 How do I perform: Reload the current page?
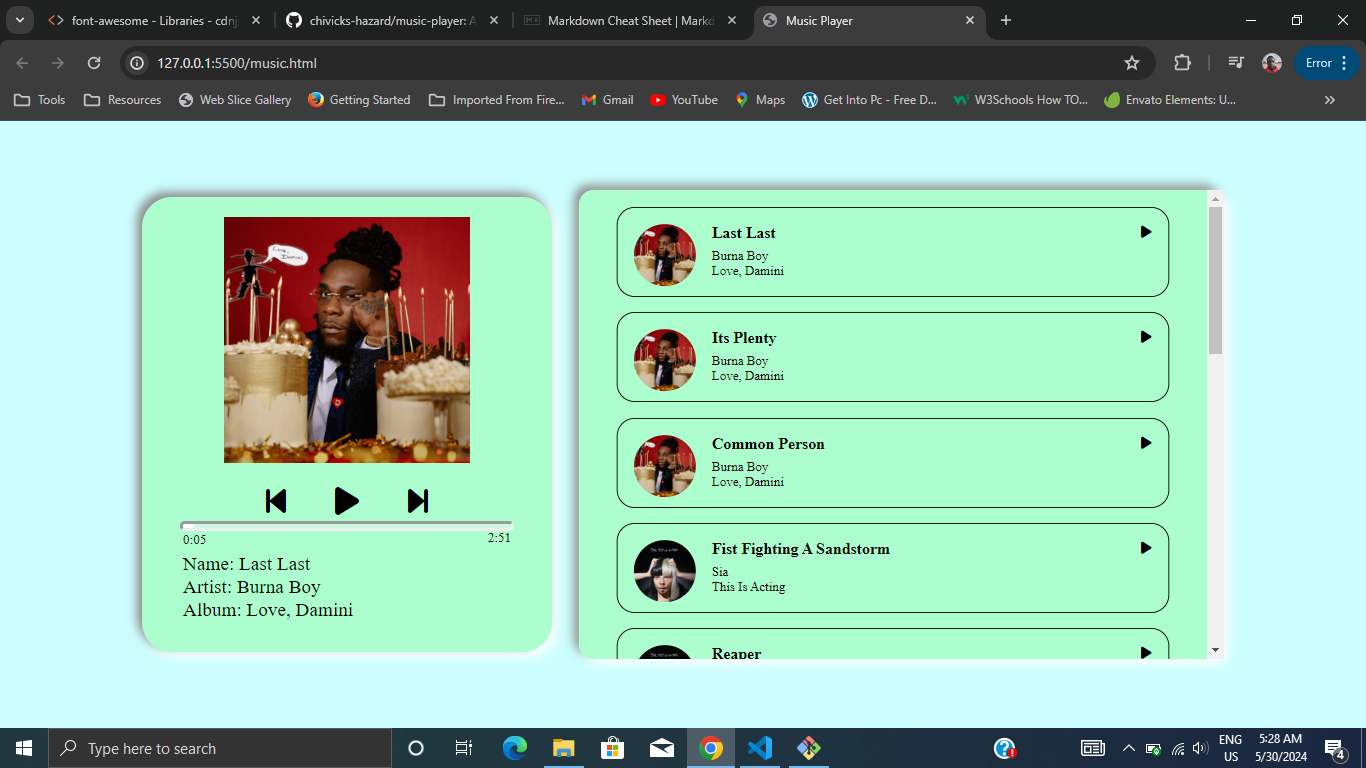tap(94, 63)
